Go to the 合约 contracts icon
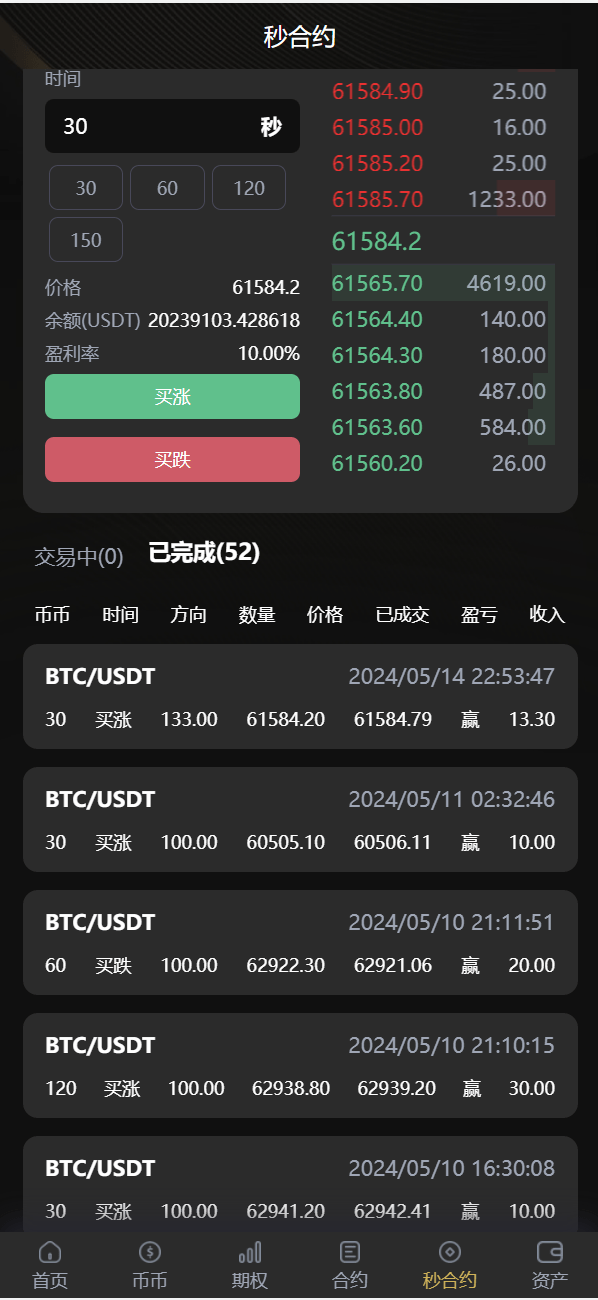Screen dimensions: 598x1300 [x=350, y=1252]
